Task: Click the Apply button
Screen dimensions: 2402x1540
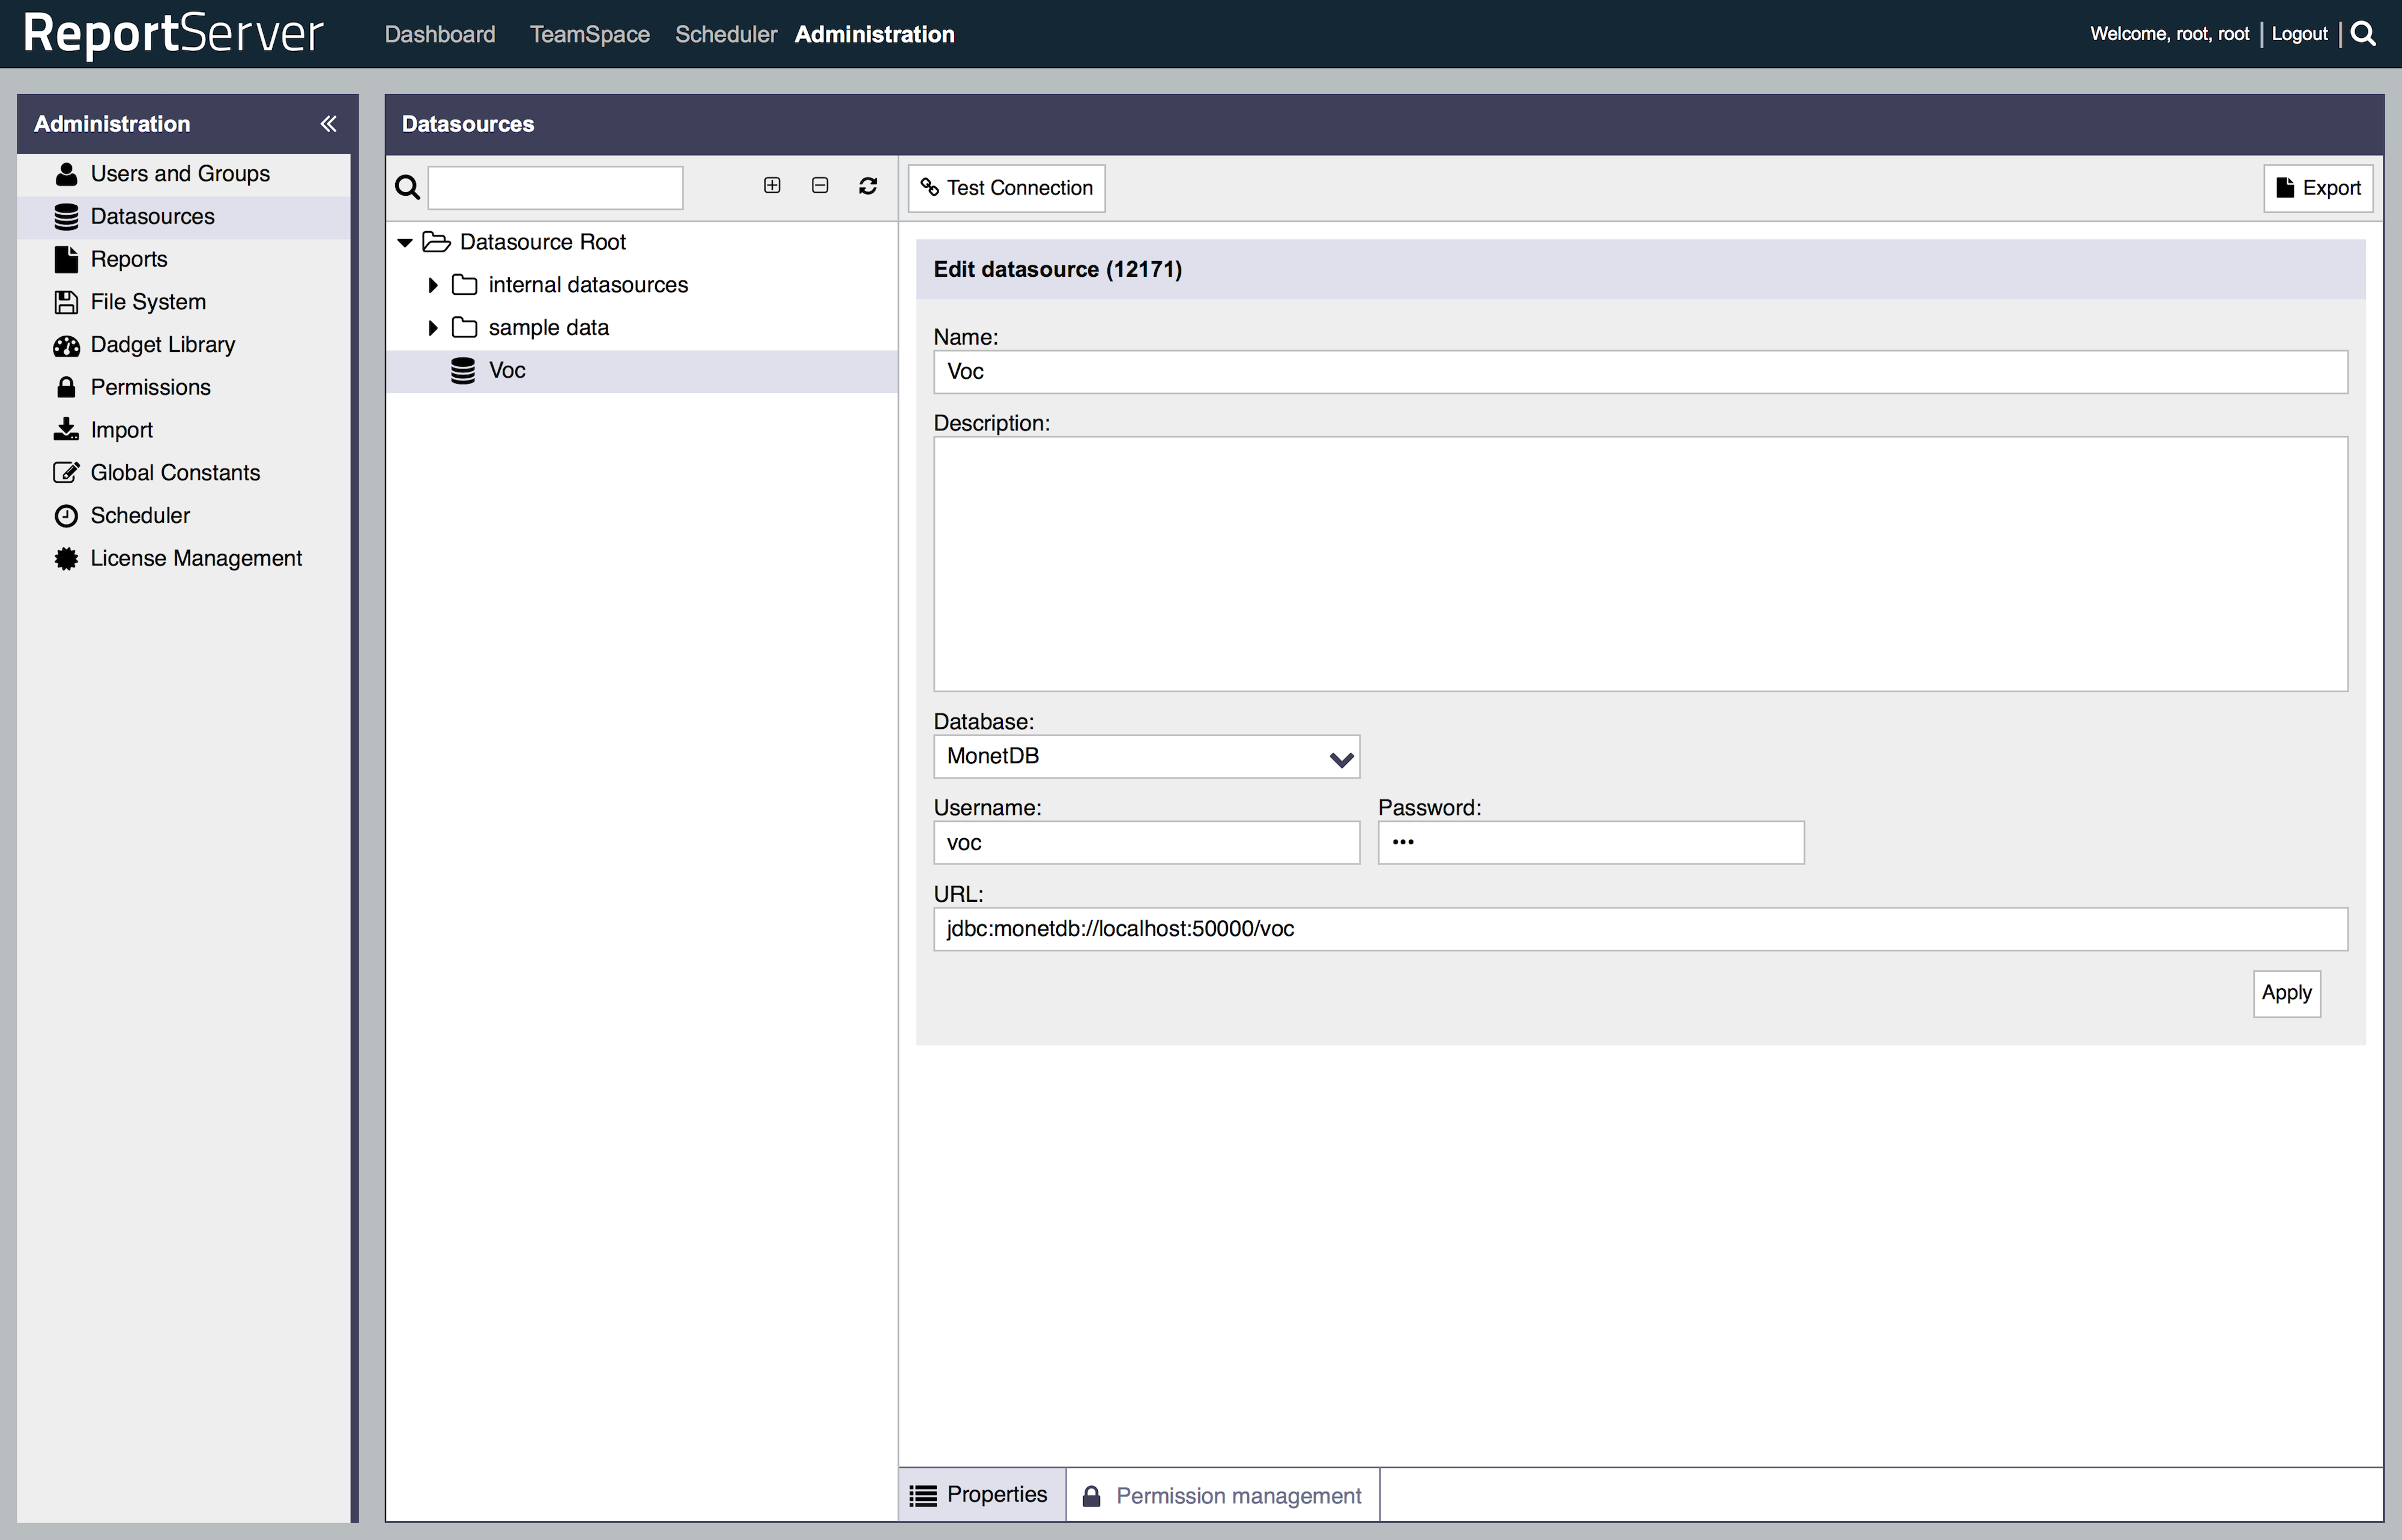Action: [x=2286, y=993]
